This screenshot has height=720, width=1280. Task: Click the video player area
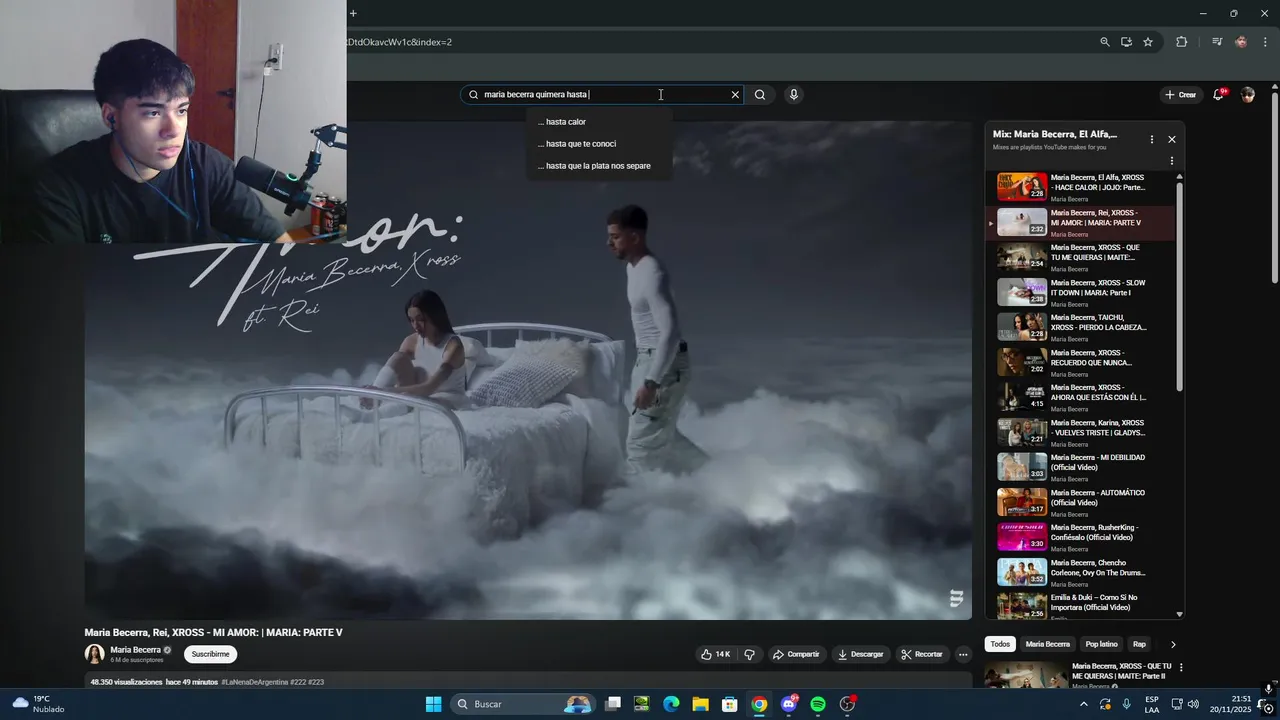pyautogui.click(x=528, y=370)
